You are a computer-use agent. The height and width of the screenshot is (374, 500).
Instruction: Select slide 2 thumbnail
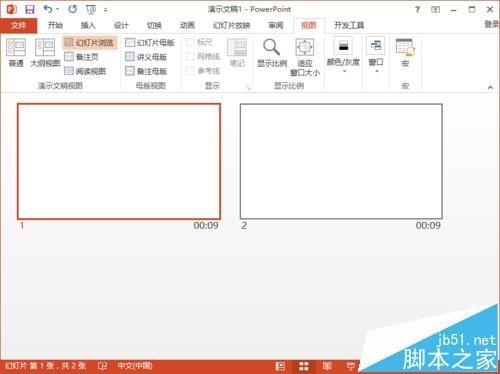[x=341, y=161]
